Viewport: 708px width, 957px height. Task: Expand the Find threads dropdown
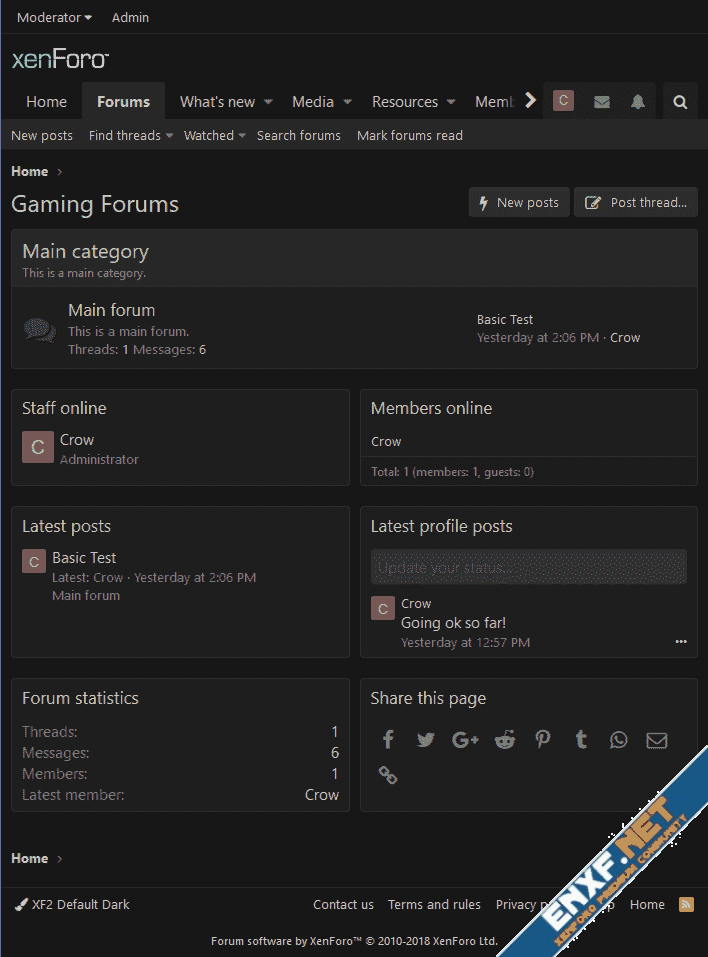click(130, 136)
